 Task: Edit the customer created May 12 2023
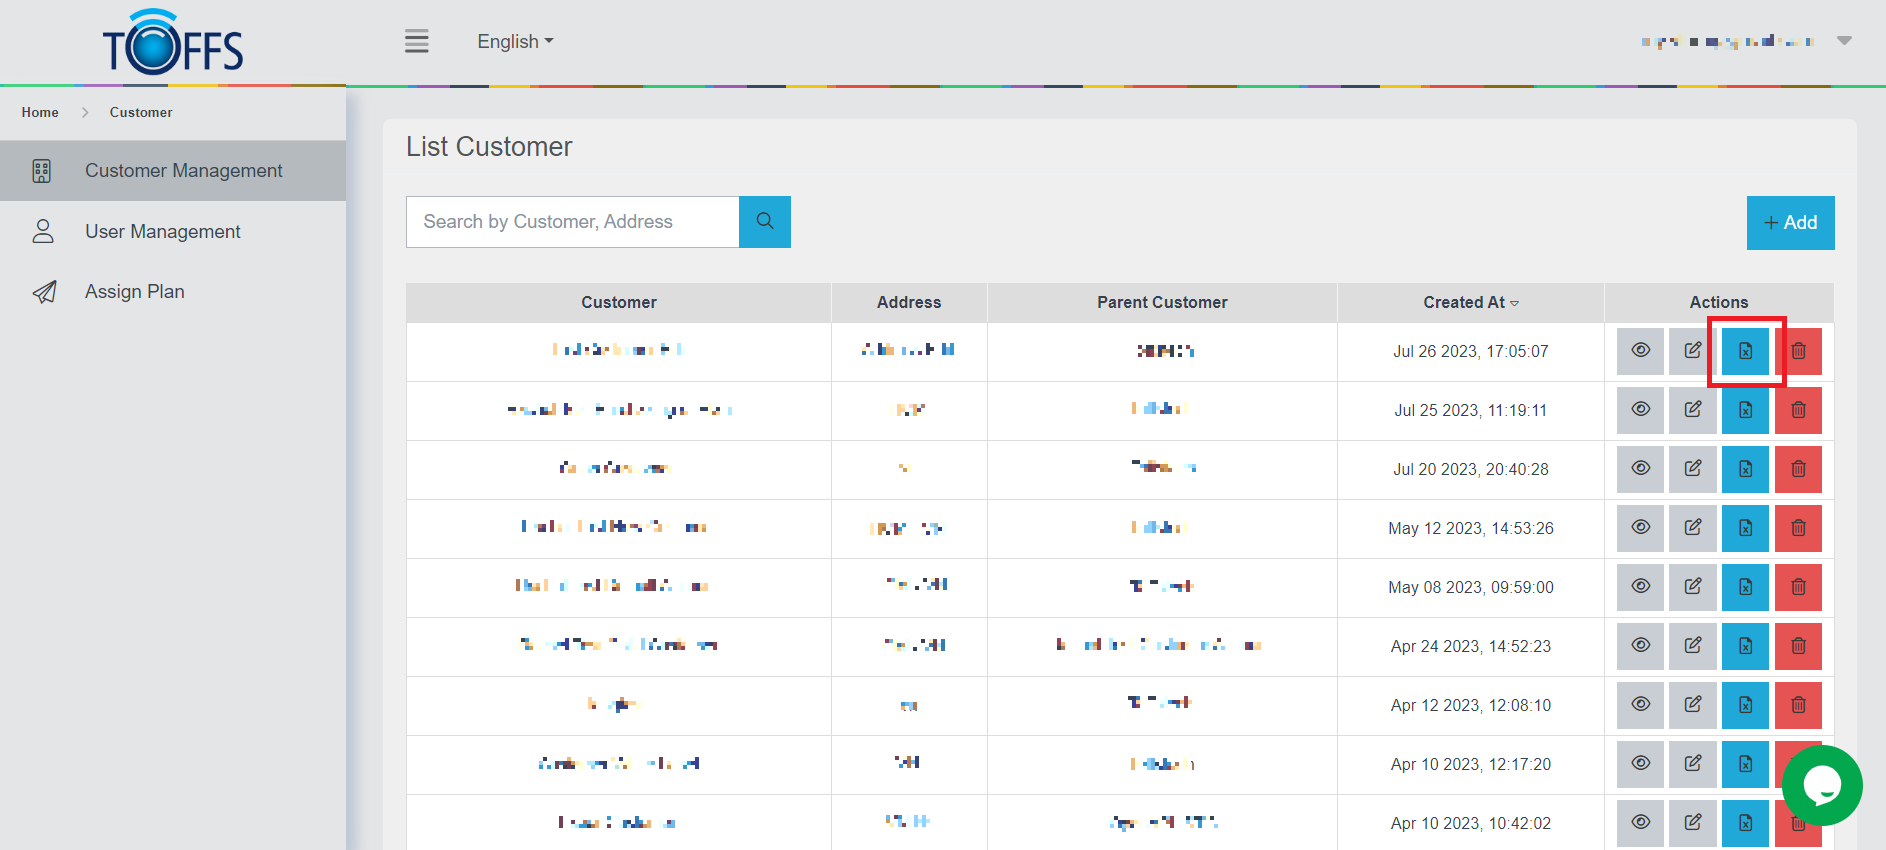(x=1692, y=528)
